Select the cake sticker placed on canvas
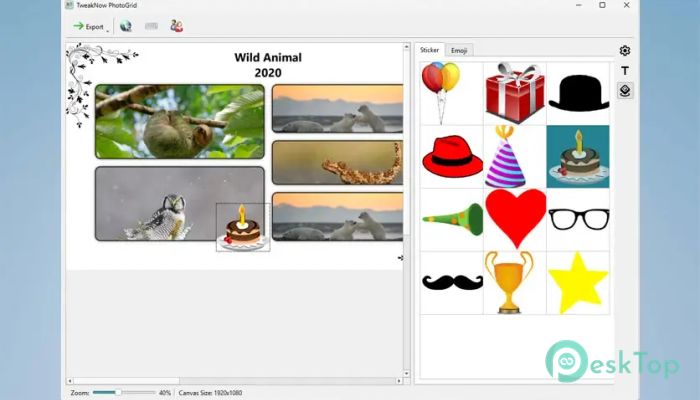Image resolution: width=700 pixels, height=400 pixels. click(x=243, y=227)
